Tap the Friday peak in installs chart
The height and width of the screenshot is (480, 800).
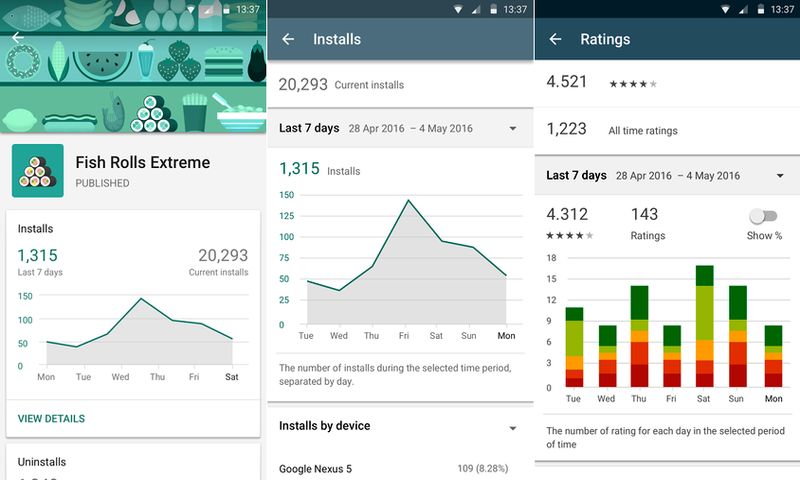(x=408, y=201)
